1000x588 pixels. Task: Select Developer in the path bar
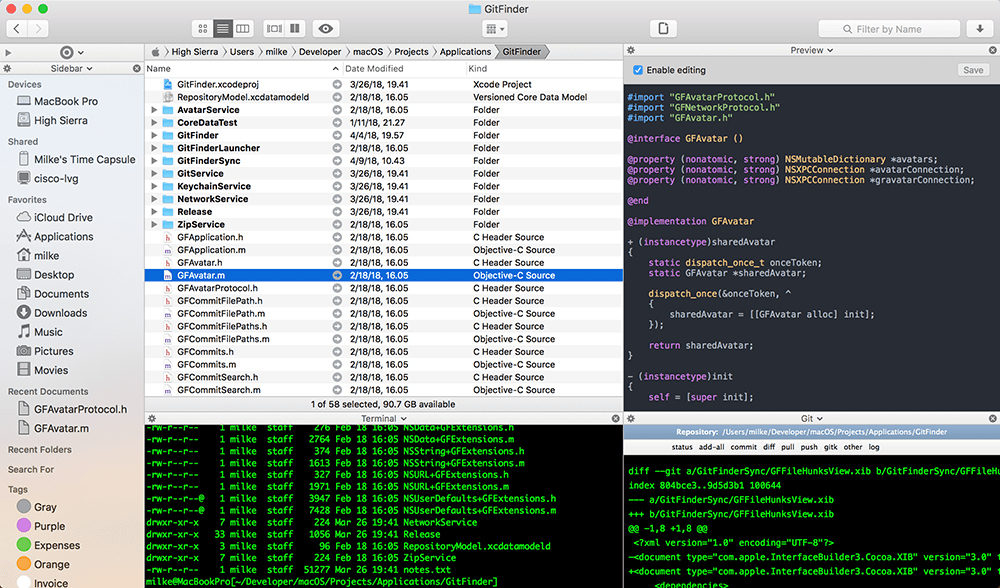click(x=320, y=51)
